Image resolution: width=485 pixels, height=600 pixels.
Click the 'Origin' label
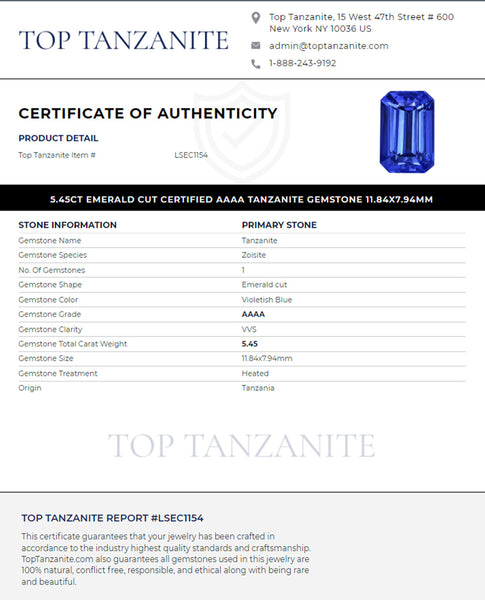coord(30,388)
